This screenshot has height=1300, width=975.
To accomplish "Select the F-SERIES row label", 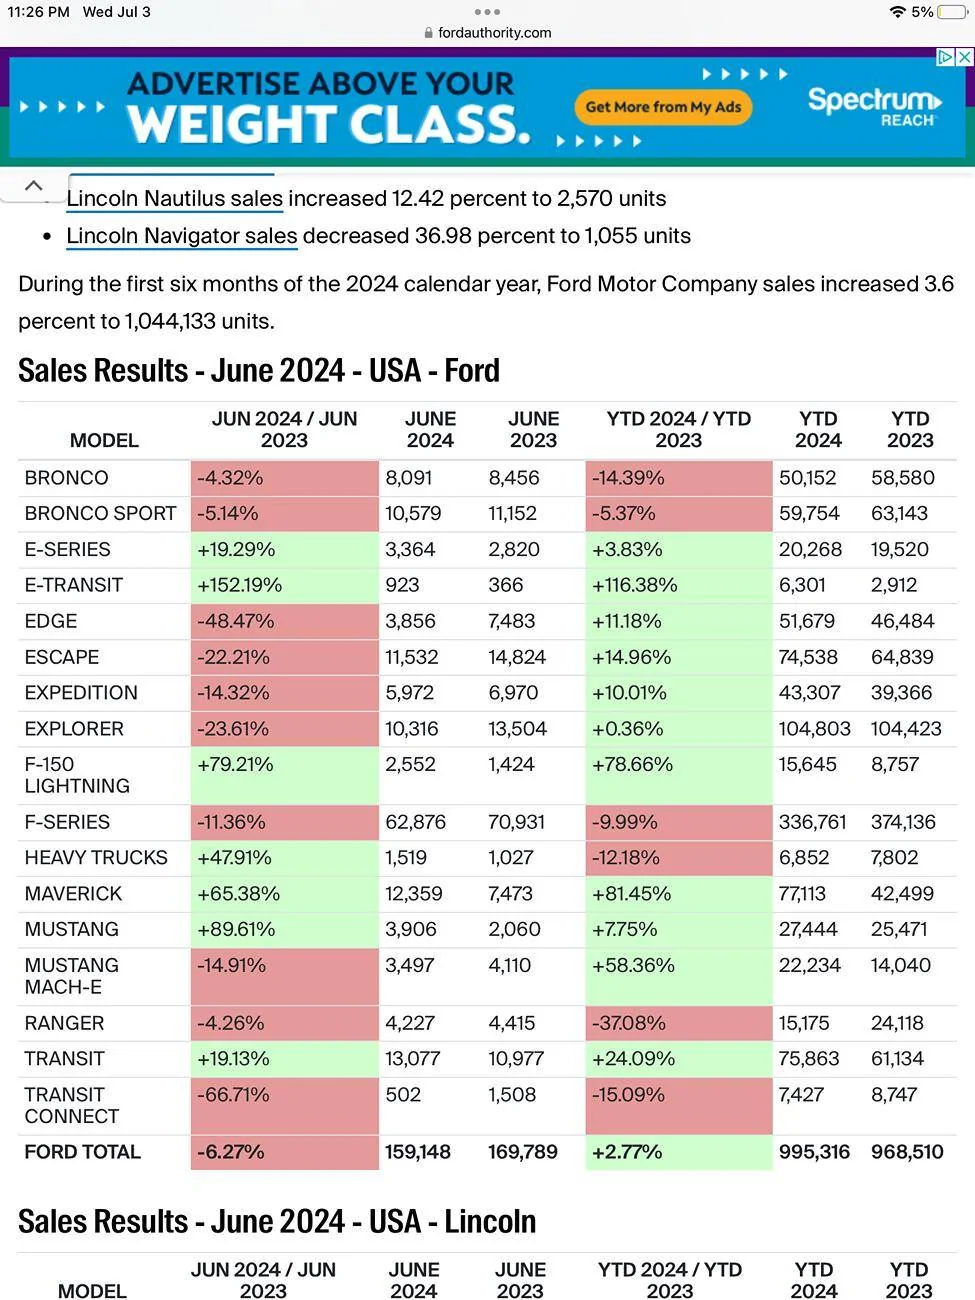I will 67,822.
